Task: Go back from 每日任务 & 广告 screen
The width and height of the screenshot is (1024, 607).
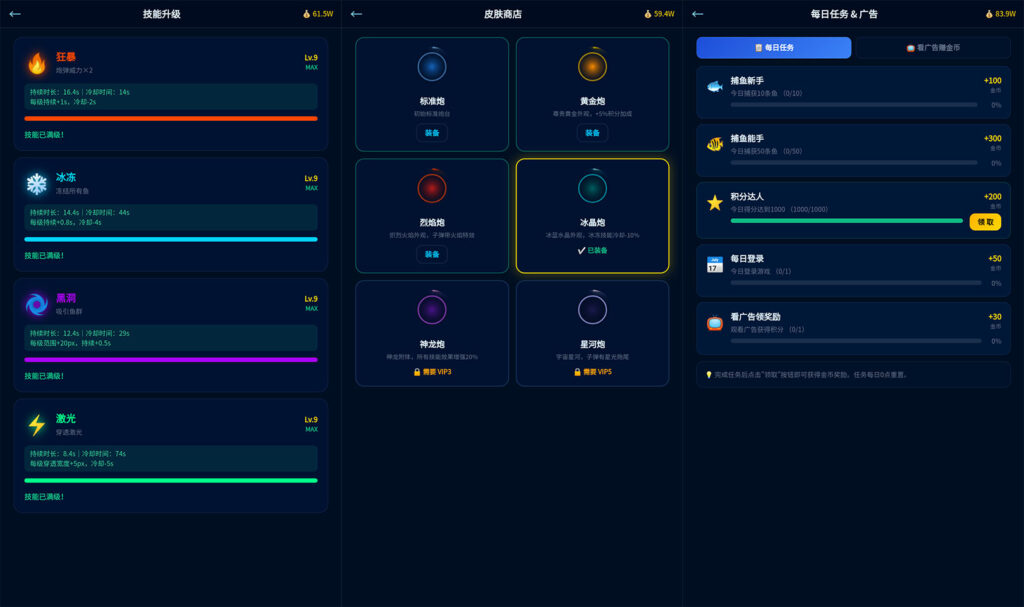Action: point(697,14)
